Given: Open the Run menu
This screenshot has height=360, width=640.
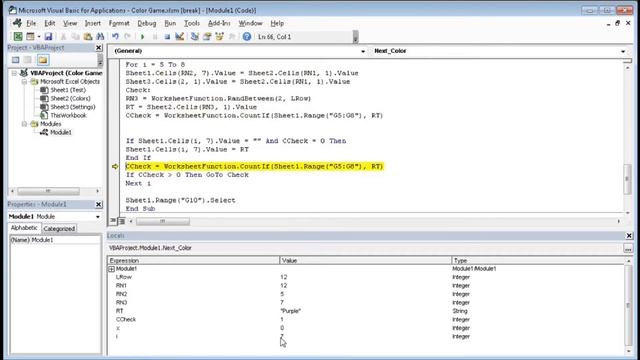Looking at the screenshot, I should (x=170, y=23).
